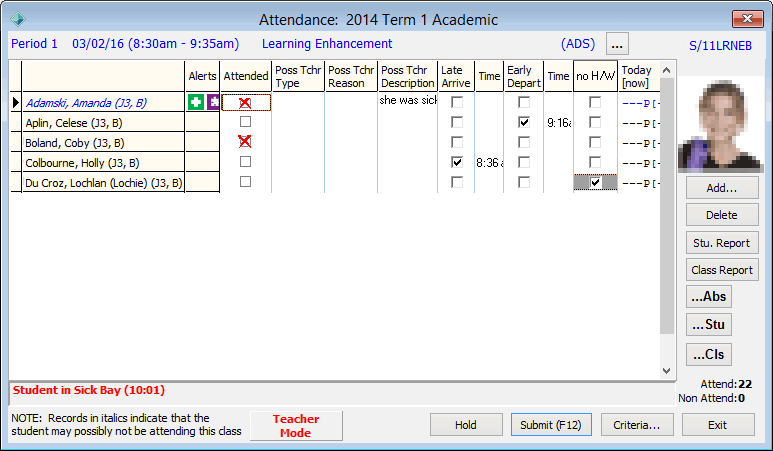The image size is (773, 451).
Task: Select student row Aplin, Celese (J3, B)
Action: (x=103, y=123)
